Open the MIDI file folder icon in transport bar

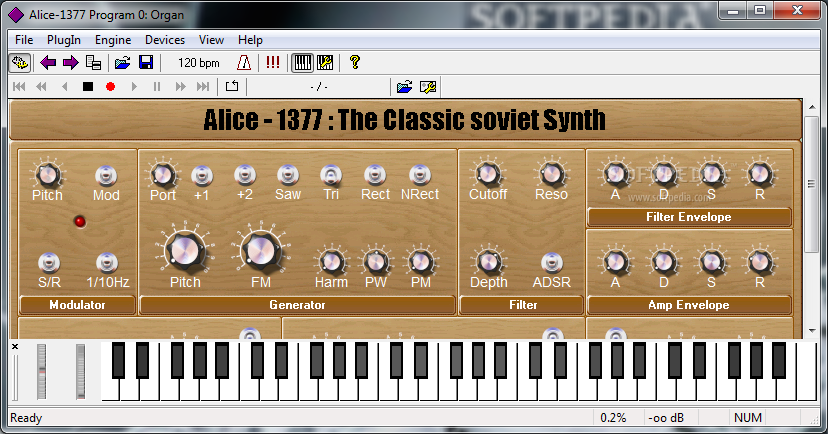pyautogui.click(x=404, y=87)
